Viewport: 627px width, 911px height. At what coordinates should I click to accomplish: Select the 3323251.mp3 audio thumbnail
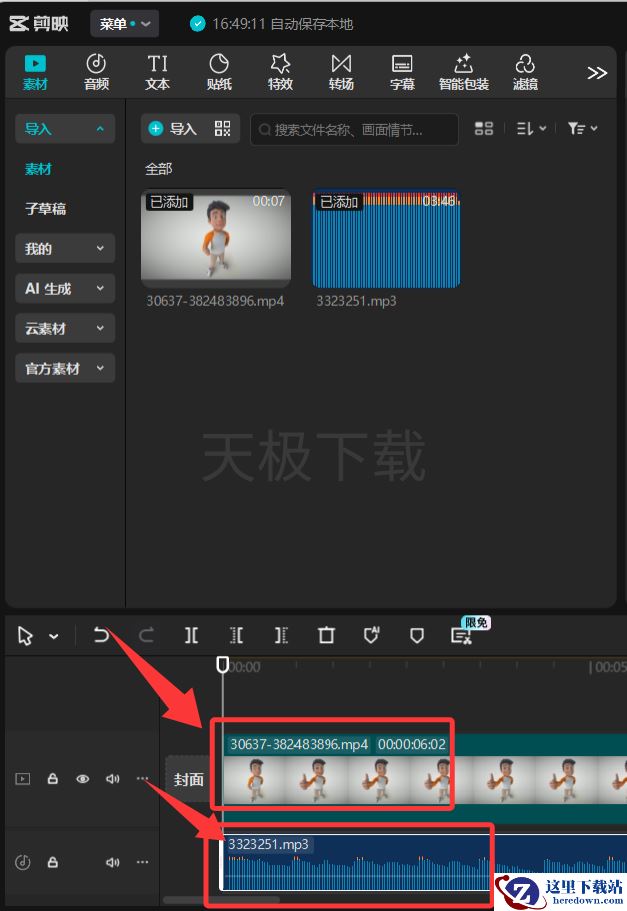coord(386,239)
